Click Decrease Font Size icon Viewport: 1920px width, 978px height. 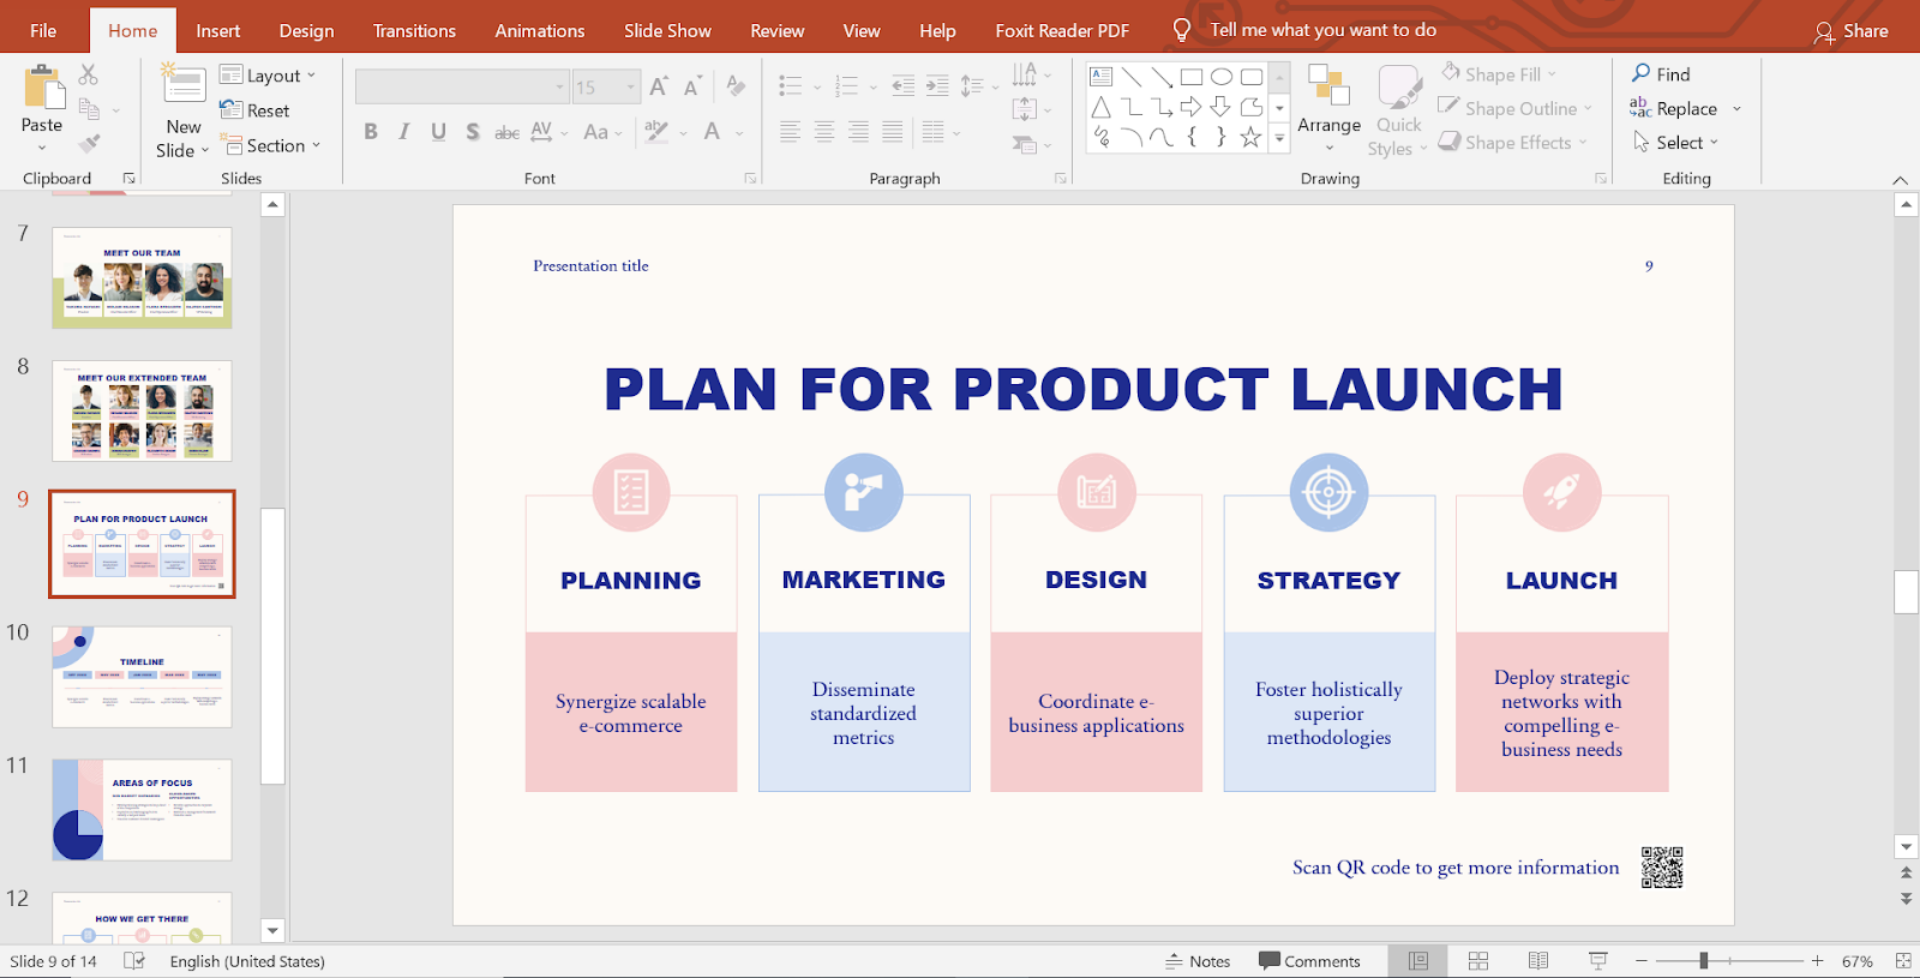click(x=693, y=86)
